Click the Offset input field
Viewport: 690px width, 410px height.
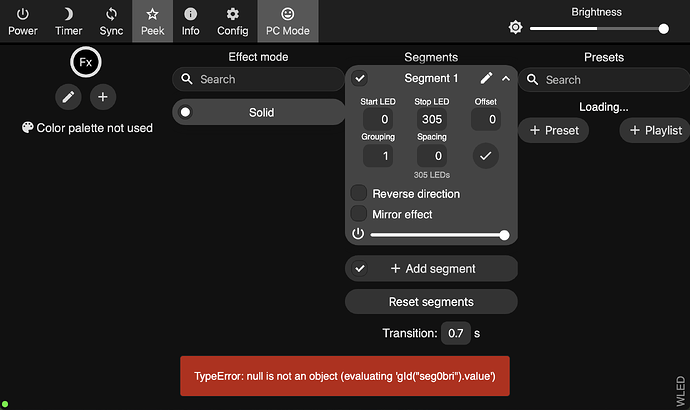486,119
